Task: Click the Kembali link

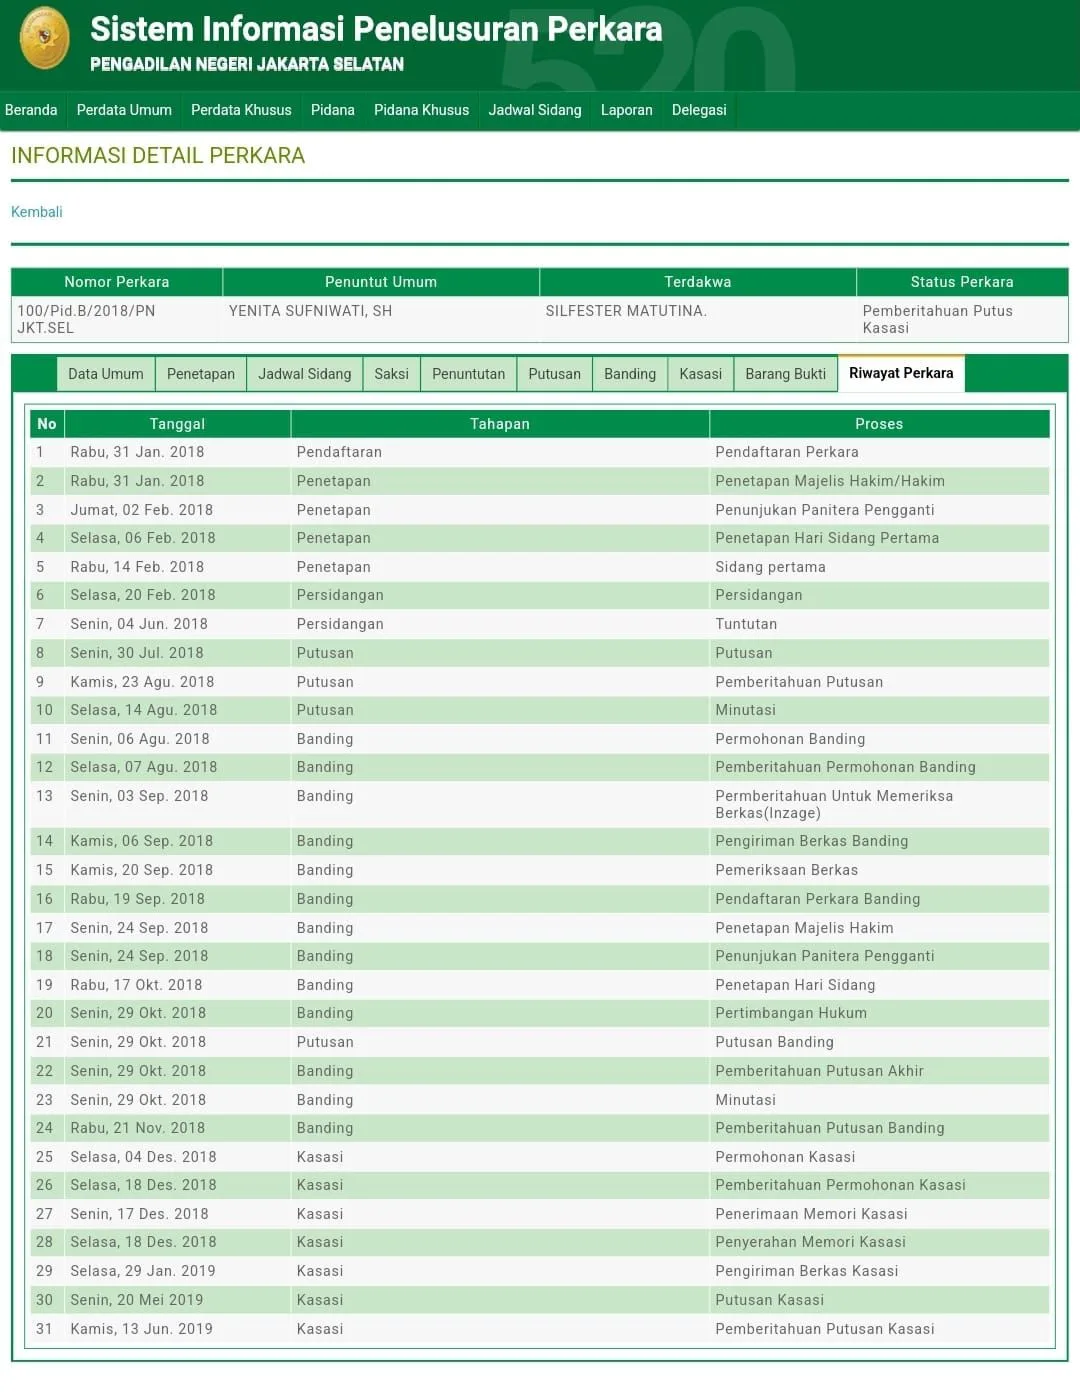Action: [37, 212]
